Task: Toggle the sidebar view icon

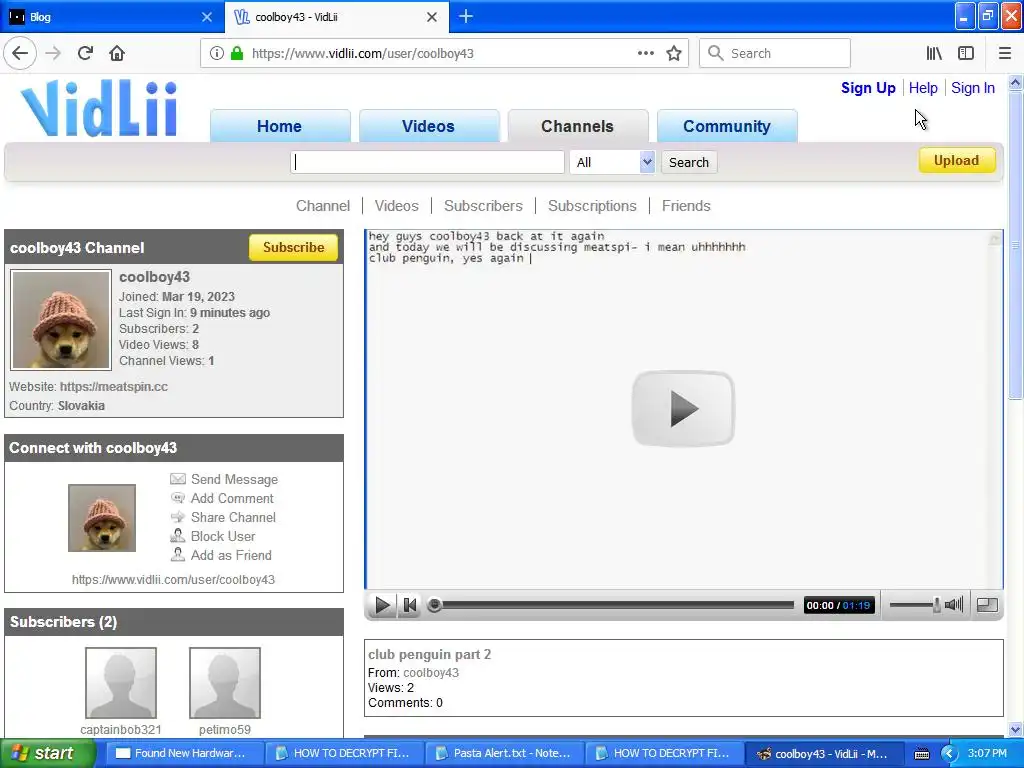Action: pyautogui.click(x=966, y=54)
